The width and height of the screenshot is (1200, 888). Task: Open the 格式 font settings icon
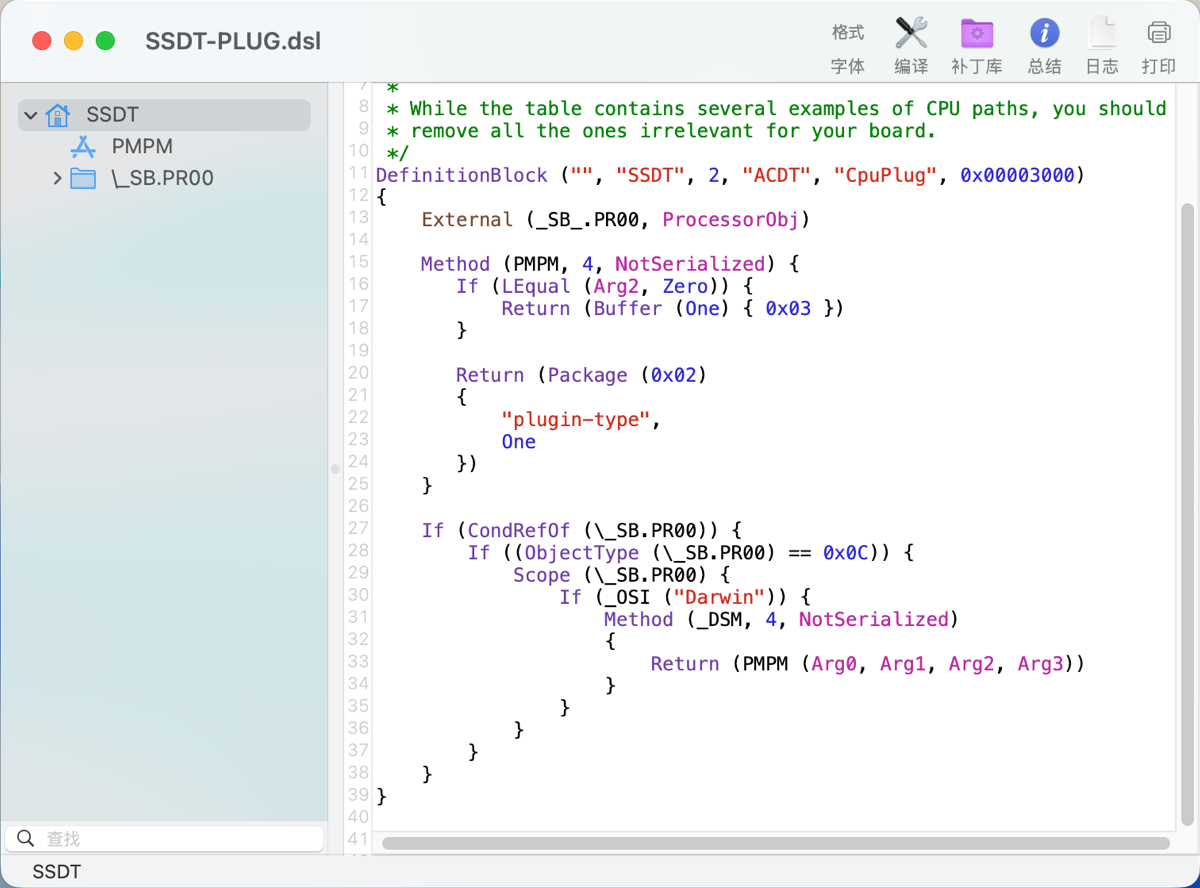pyautogui.click(x=847, y=45)
